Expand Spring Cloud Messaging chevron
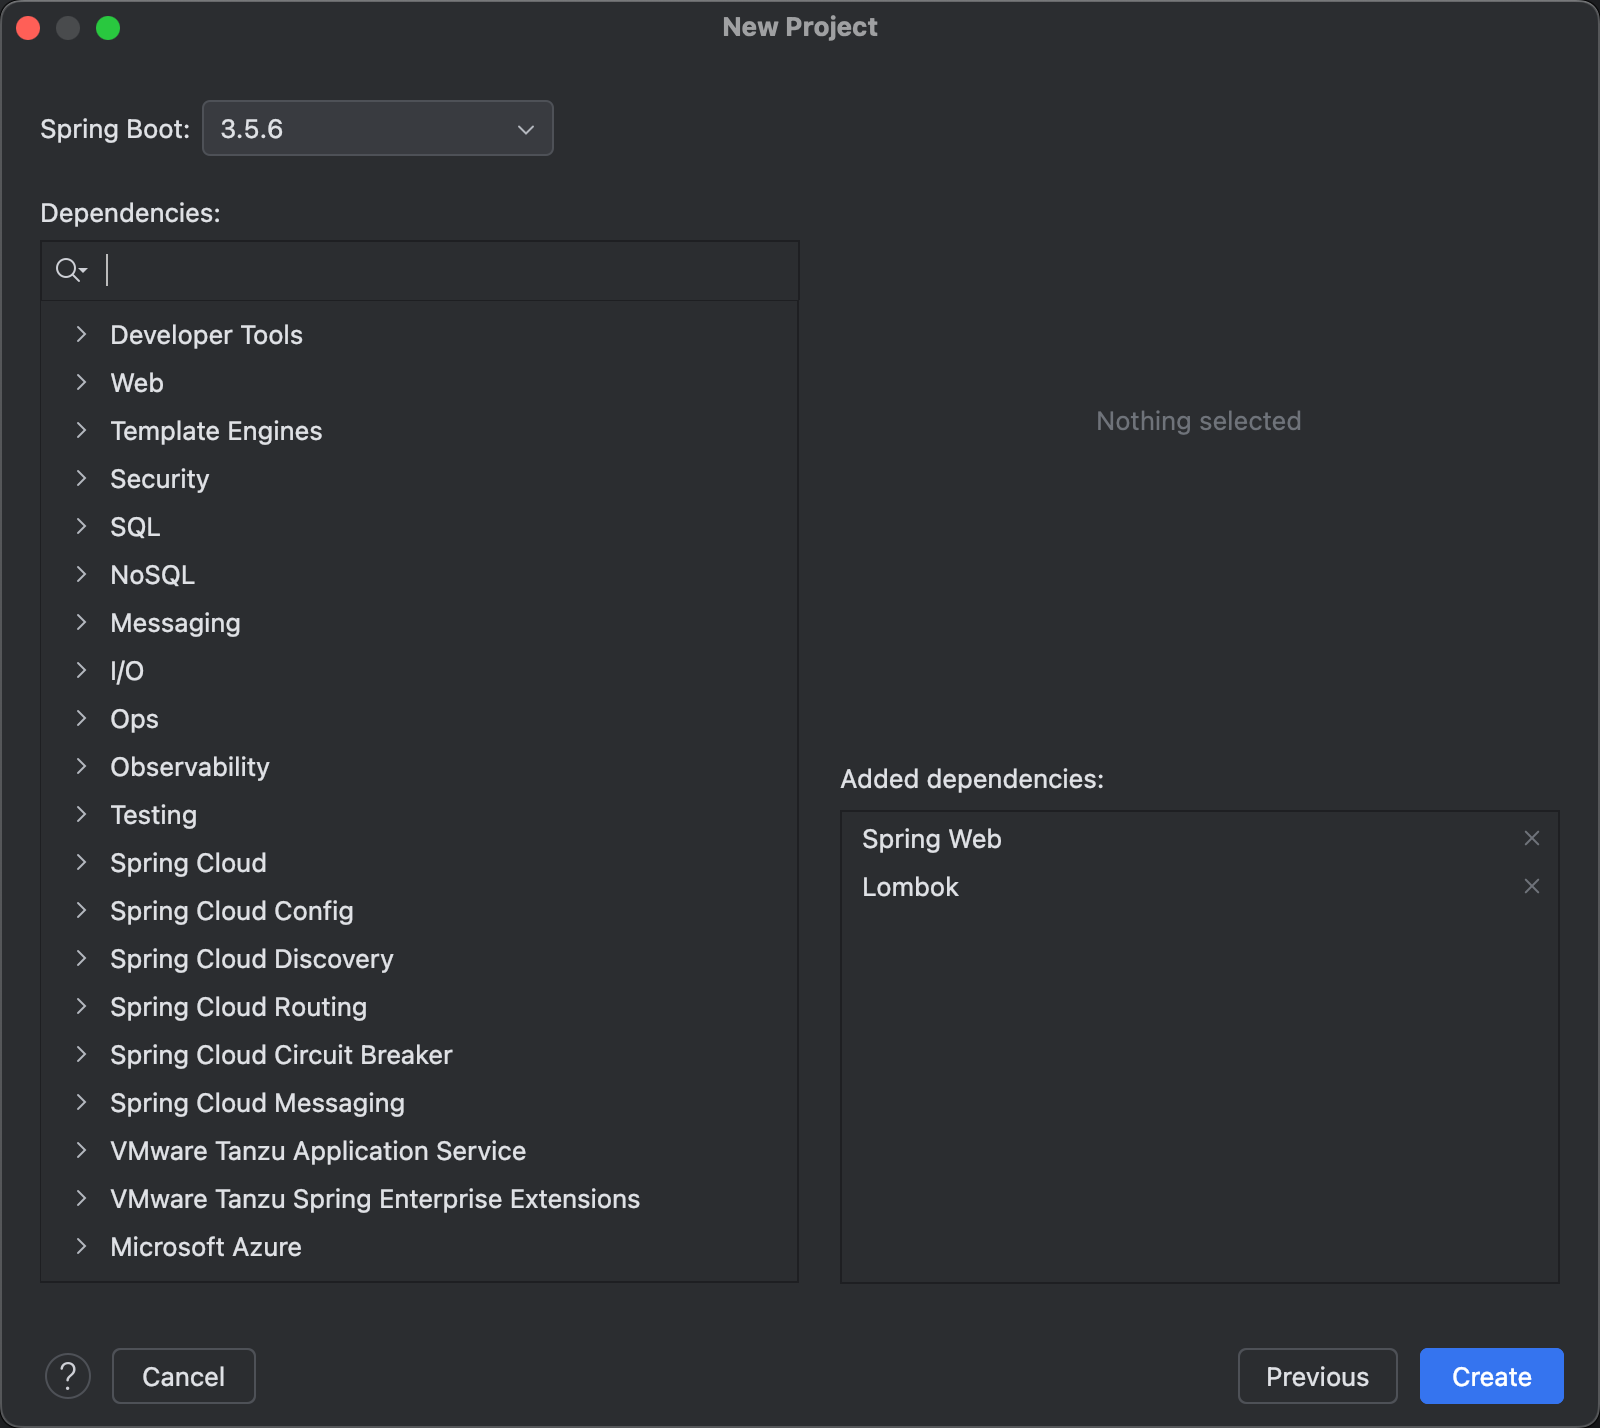Screen dimensions: 1600x1428 82,1102
